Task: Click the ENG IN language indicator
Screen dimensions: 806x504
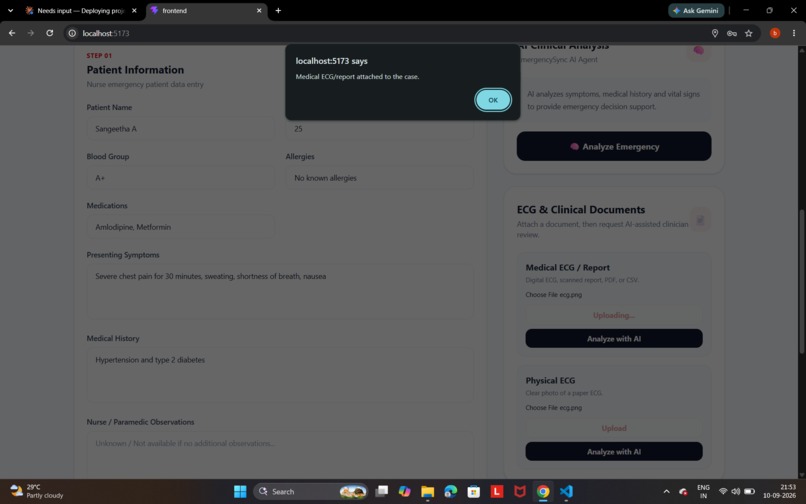Action: [703, 491]
